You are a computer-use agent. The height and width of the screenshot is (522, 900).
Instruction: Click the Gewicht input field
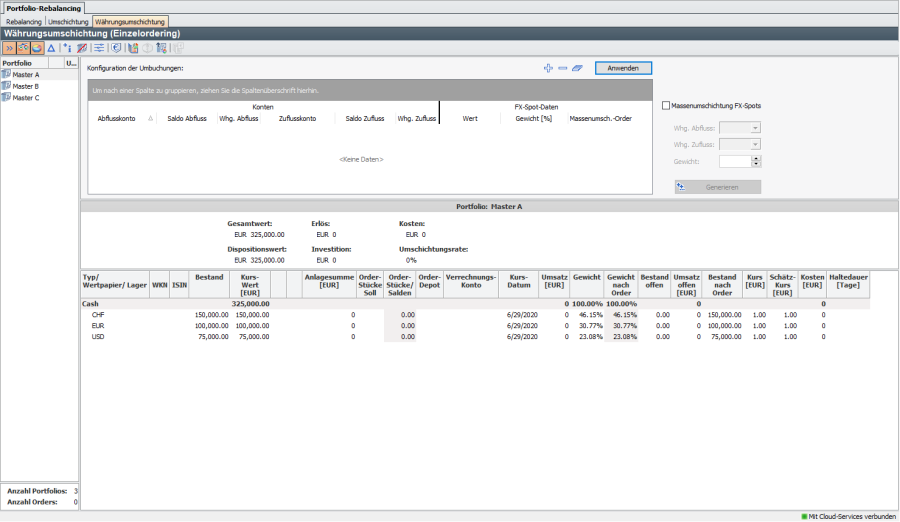point(734,161)
